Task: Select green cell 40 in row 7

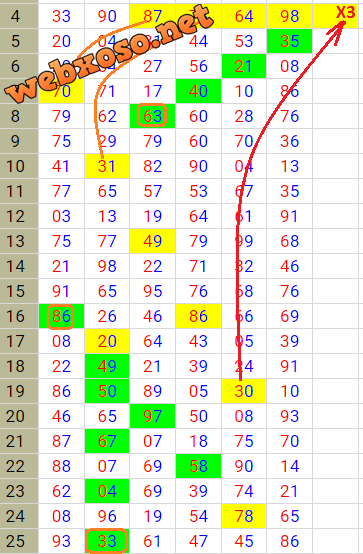Action: point(198,91)
